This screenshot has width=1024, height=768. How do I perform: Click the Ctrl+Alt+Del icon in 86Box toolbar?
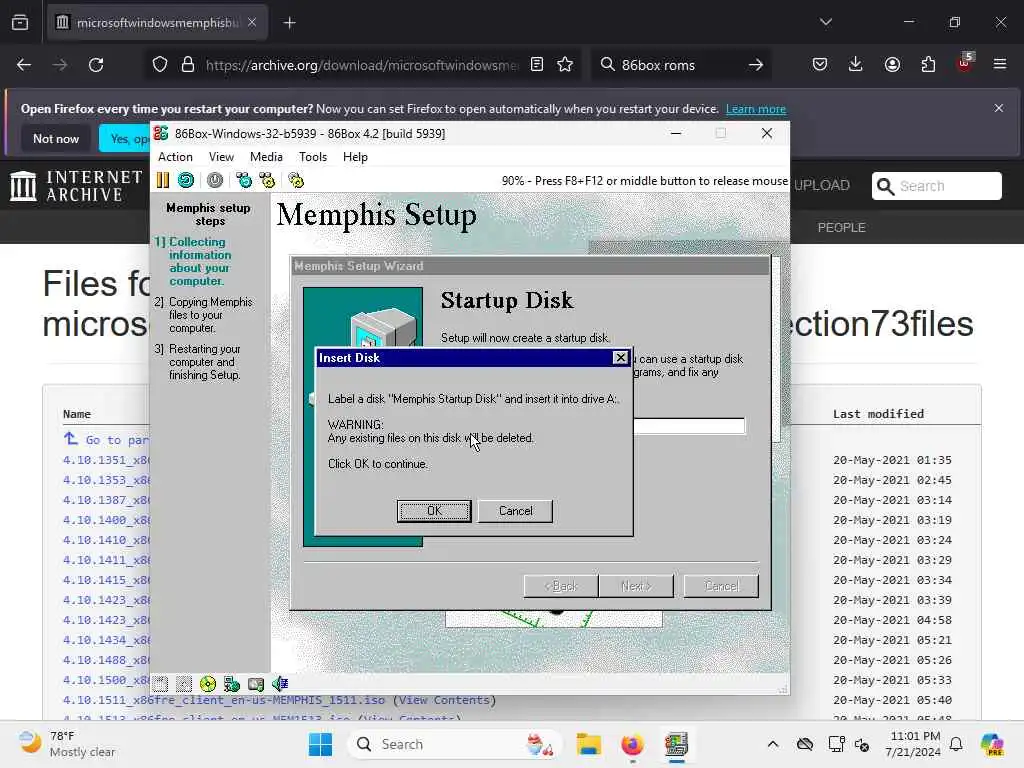click(244, 180)
